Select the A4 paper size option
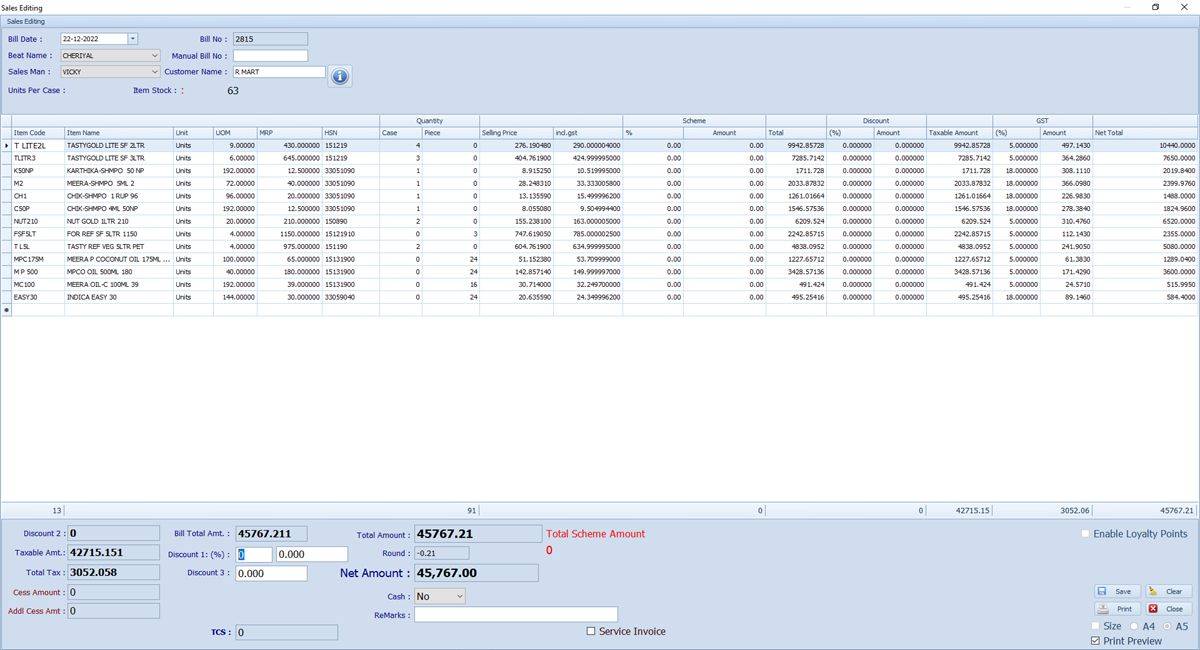The height and width of the screenshot is (650, 1200). tap(1134, 626)
